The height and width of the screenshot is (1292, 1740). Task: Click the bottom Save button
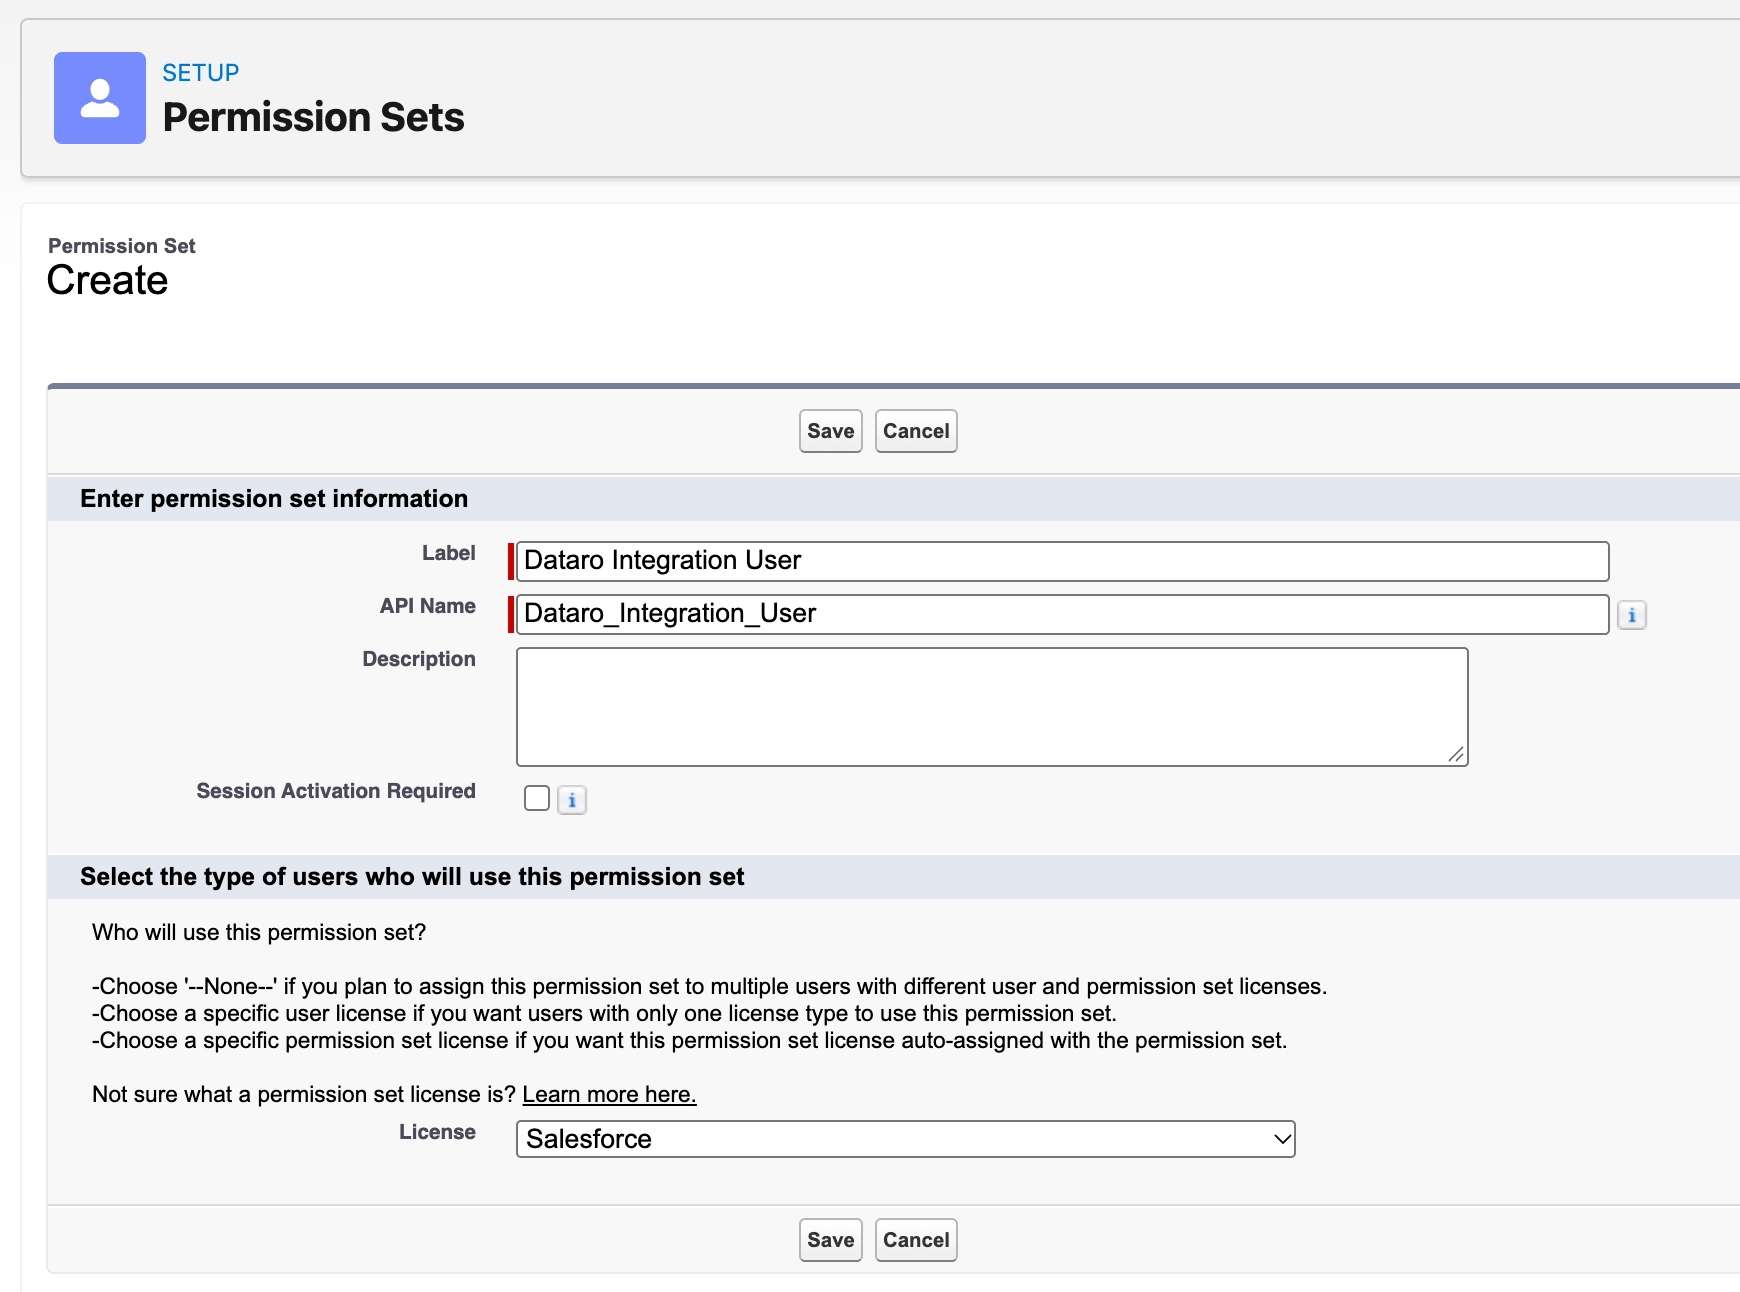tap(831, 1240)
